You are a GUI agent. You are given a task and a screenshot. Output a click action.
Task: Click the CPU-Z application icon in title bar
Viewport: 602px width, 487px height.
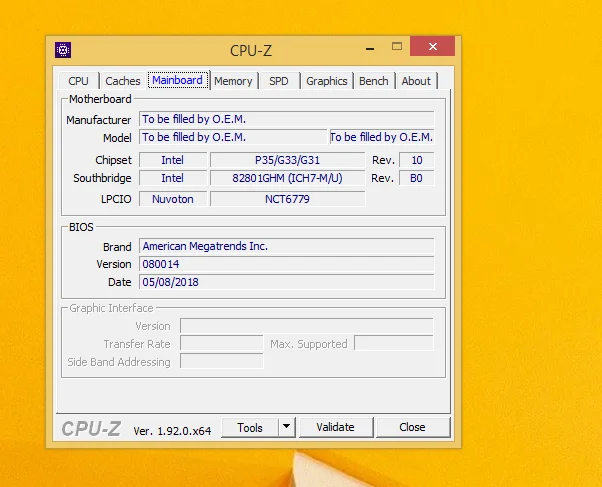coord(63,50)
